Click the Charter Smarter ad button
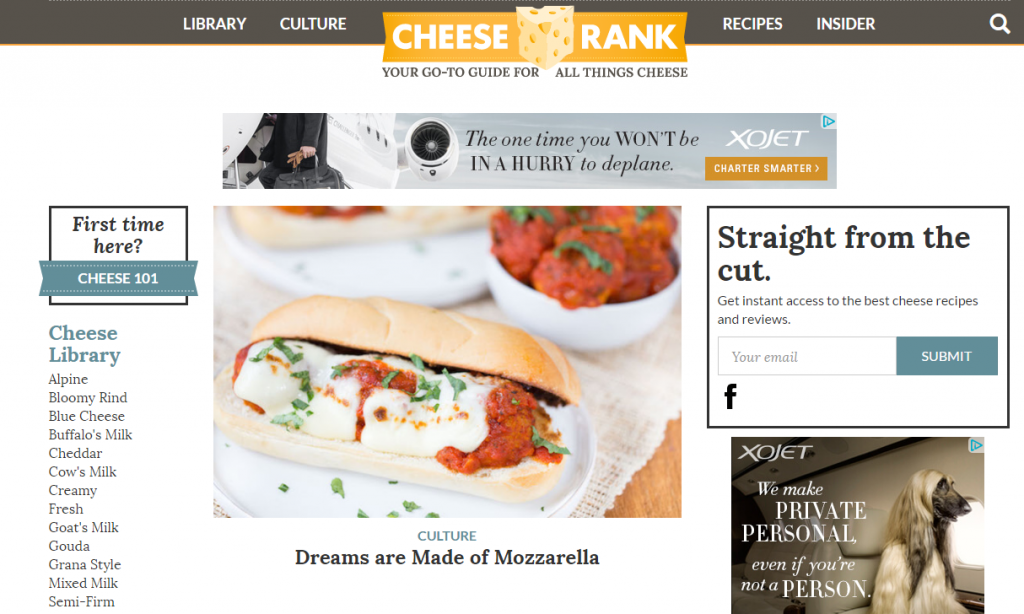This screenshot has width=1024, height=614. (766, 169)
